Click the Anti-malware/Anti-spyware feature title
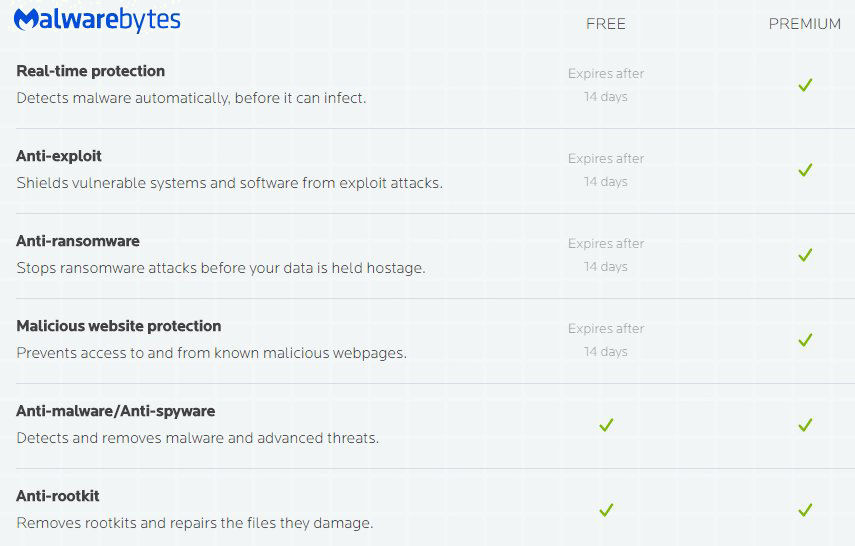Screen dimensions: 855x546 116,411
